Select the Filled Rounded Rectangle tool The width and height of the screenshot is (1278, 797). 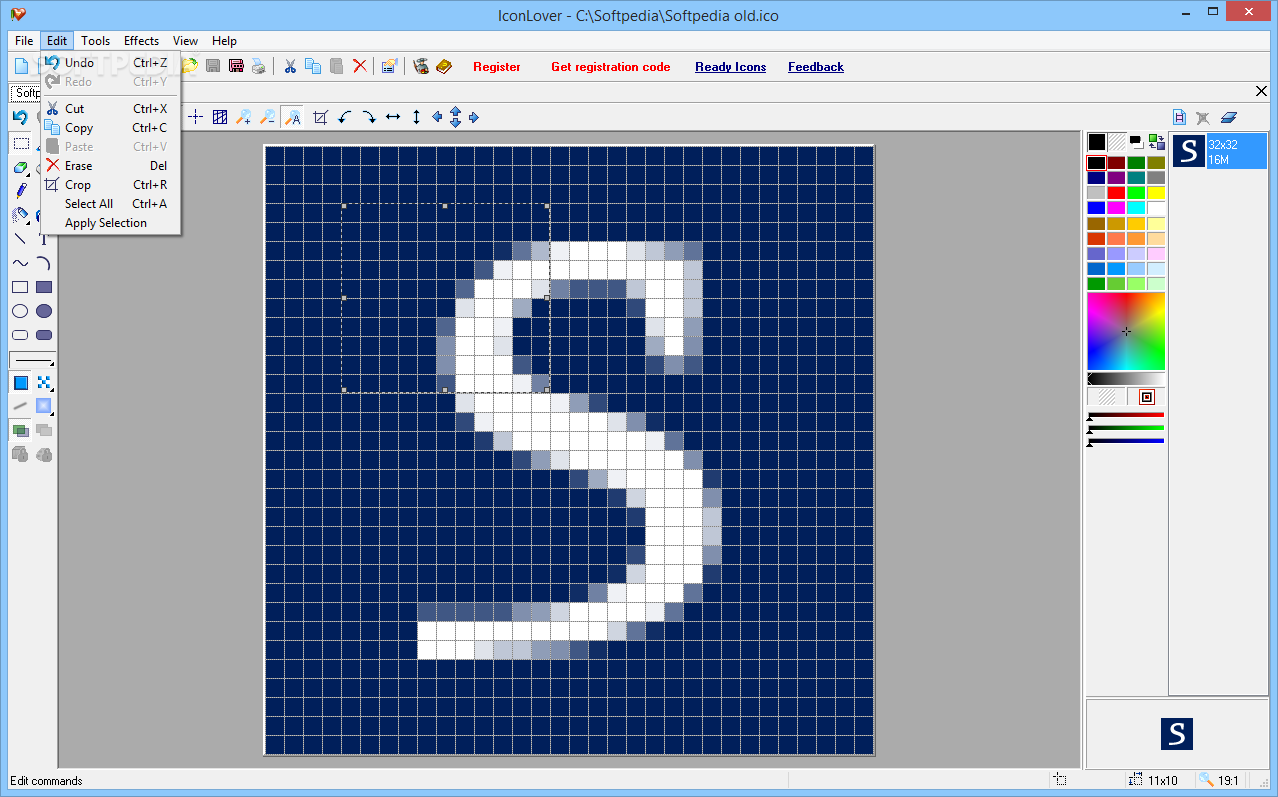tap(44, 335)
